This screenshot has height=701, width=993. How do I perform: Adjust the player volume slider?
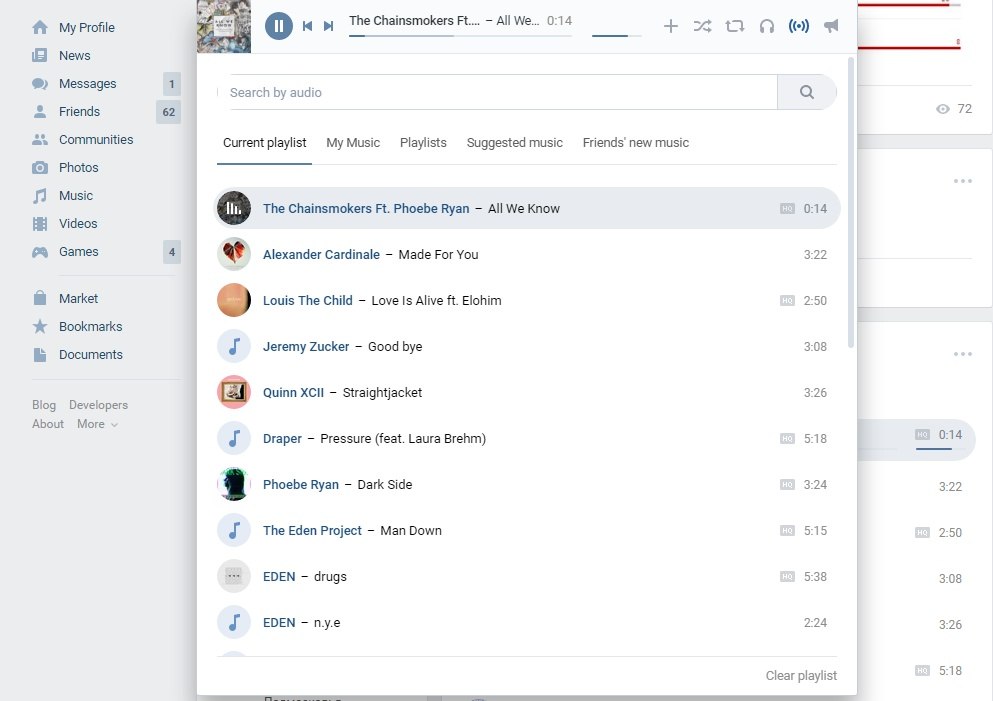coord(616,35)
